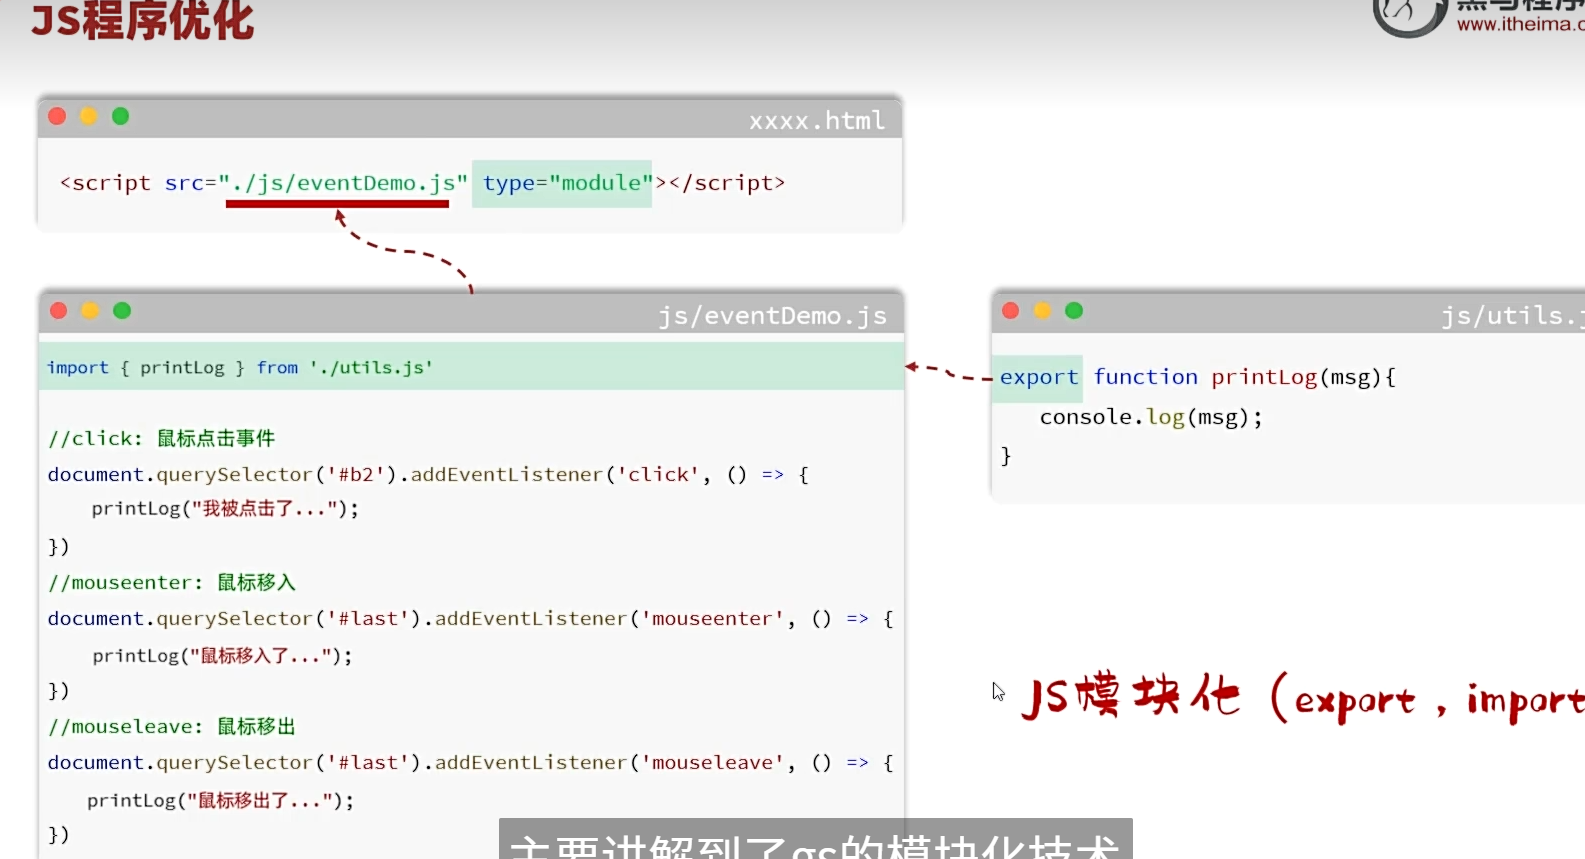Click yellow dot of js/utils.js window

point(1043,310)
